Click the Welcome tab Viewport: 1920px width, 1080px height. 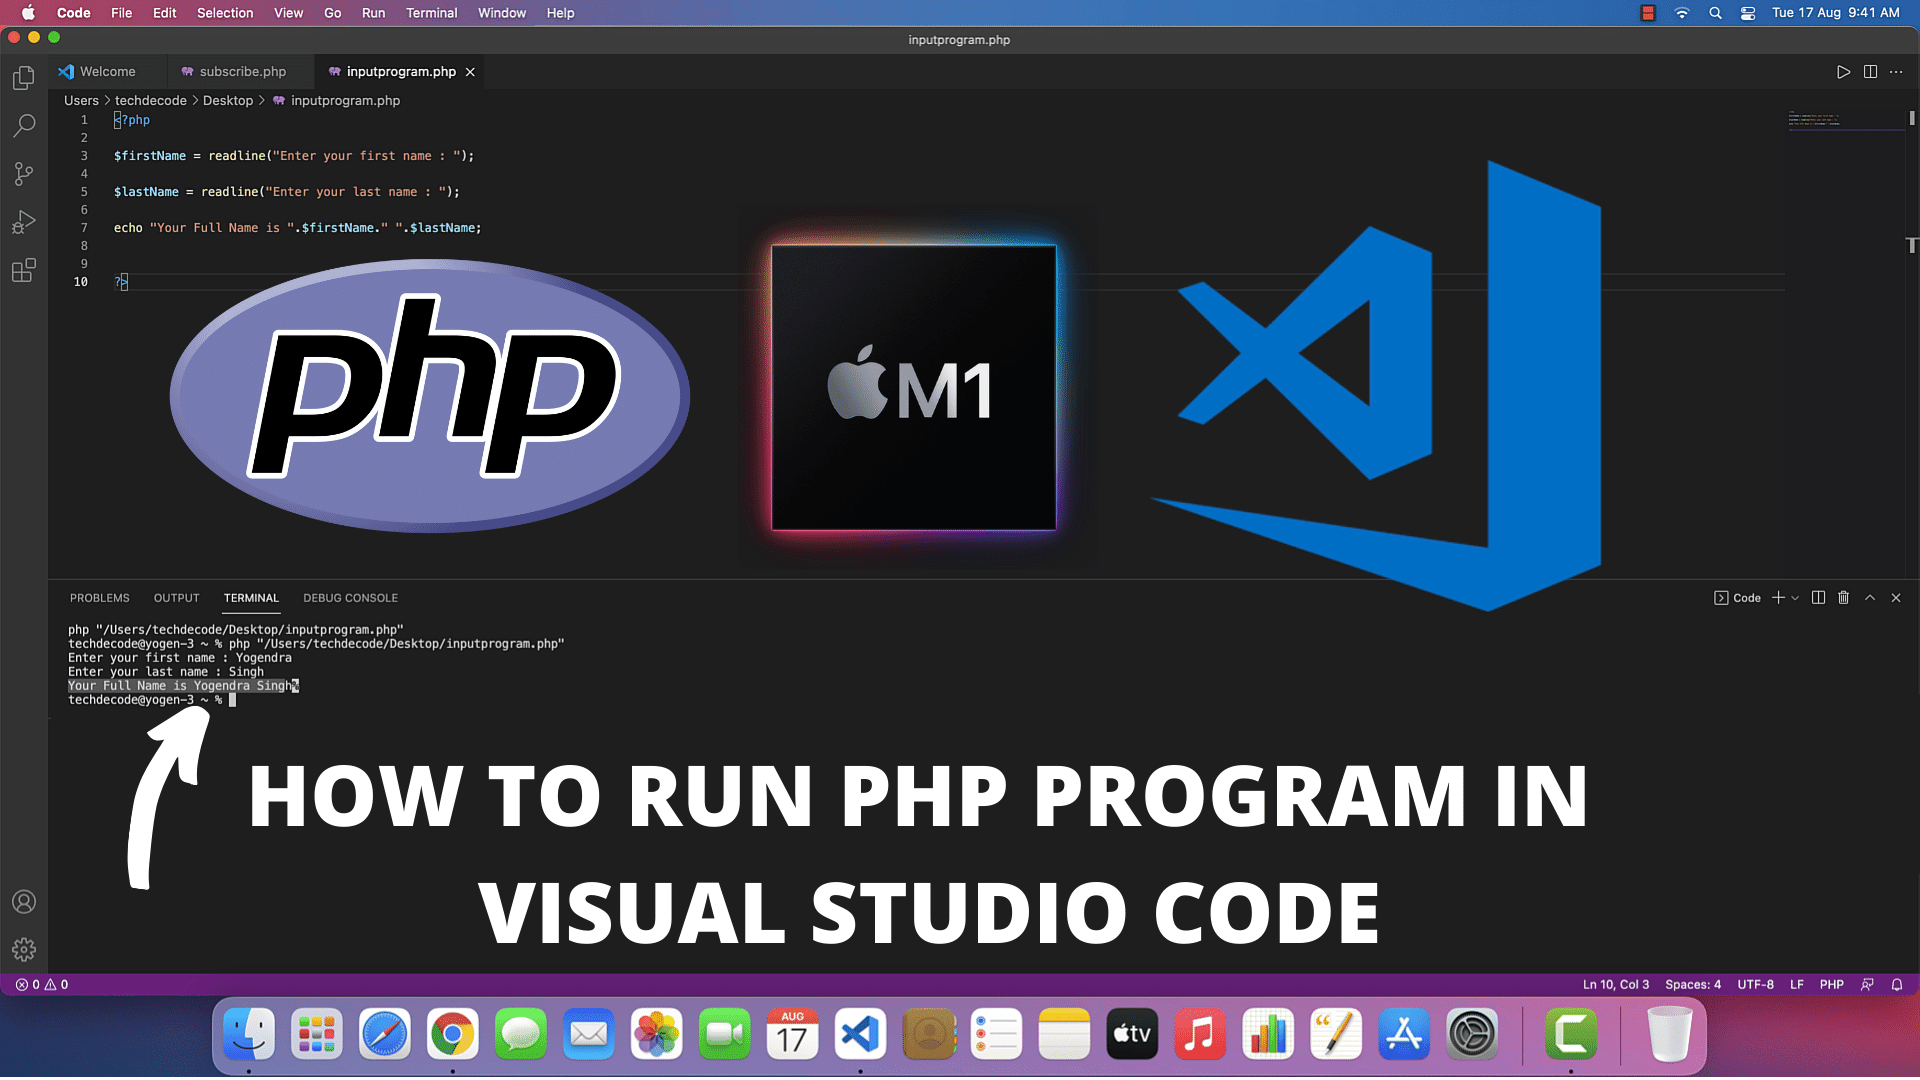[104, 71]
